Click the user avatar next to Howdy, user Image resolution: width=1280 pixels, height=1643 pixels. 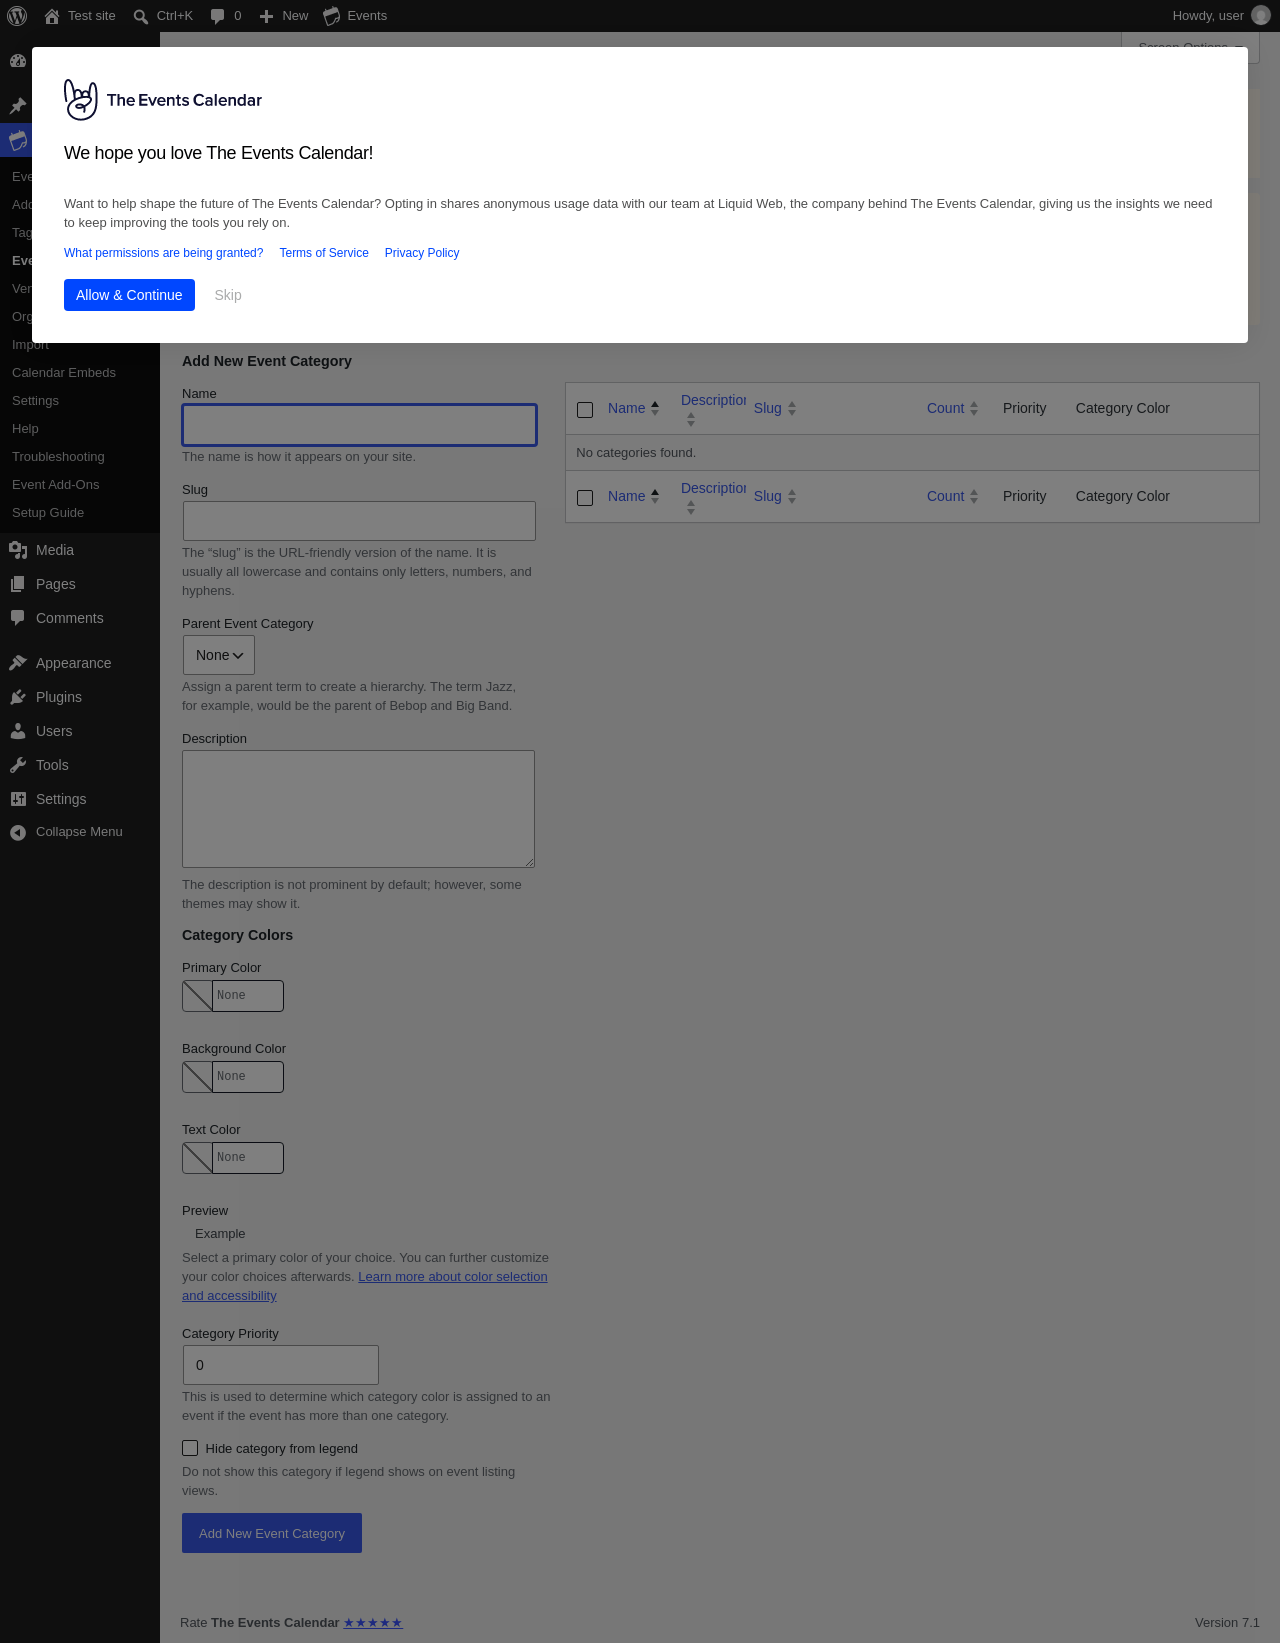click(1261, 16)
